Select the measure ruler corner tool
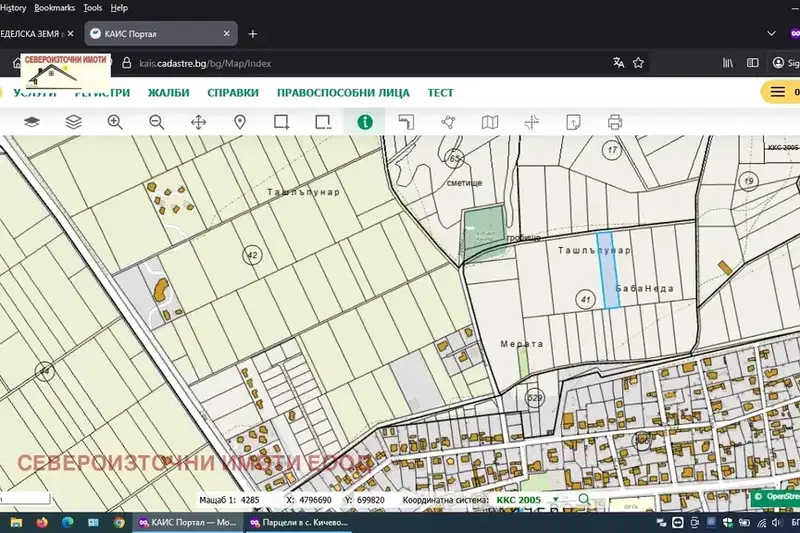The height and width of the screenshot is (533, 800). [x=406, y=122]
